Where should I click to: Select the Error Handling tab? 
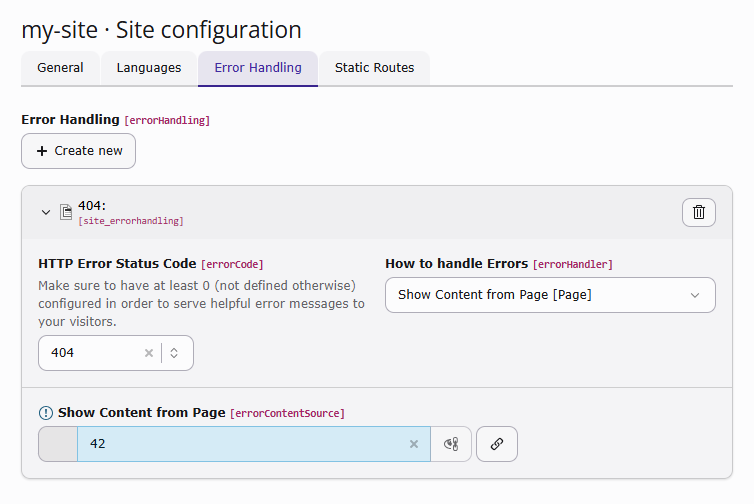258,68
